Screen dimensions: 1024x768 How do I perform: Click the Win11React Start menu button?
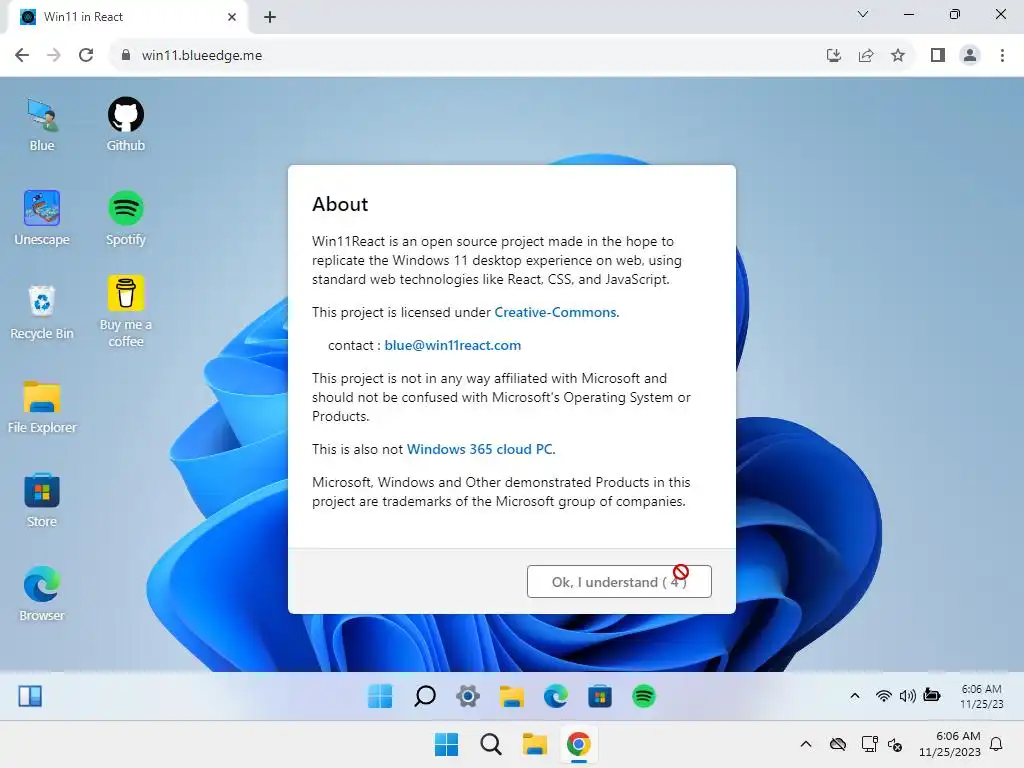(380, 696)
